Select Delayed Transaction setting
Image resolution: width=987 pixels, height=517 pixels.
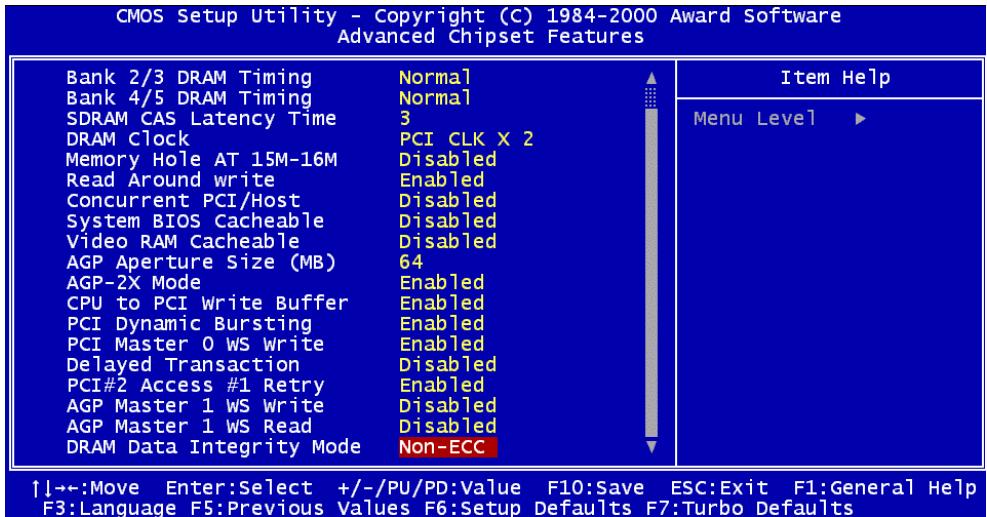tap(183, 365)
